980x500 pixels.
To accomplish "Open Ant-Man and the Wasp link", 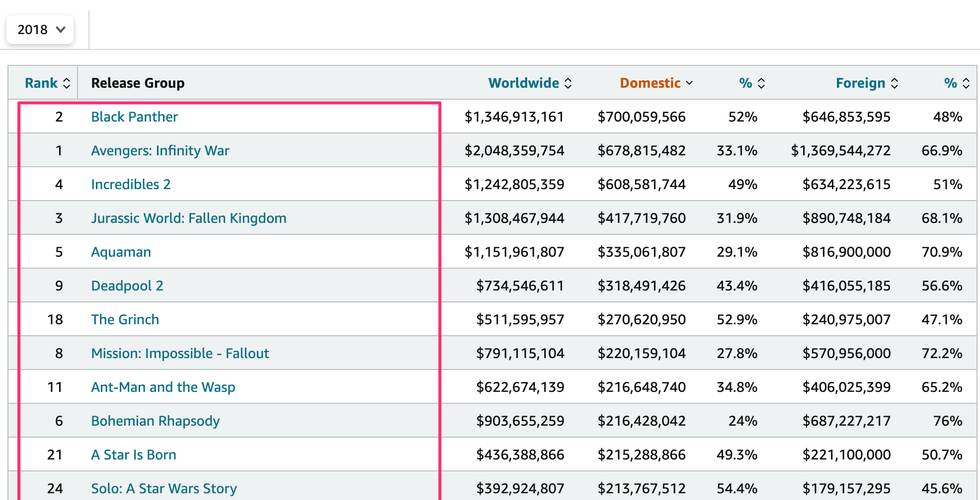I will [163, 387].
